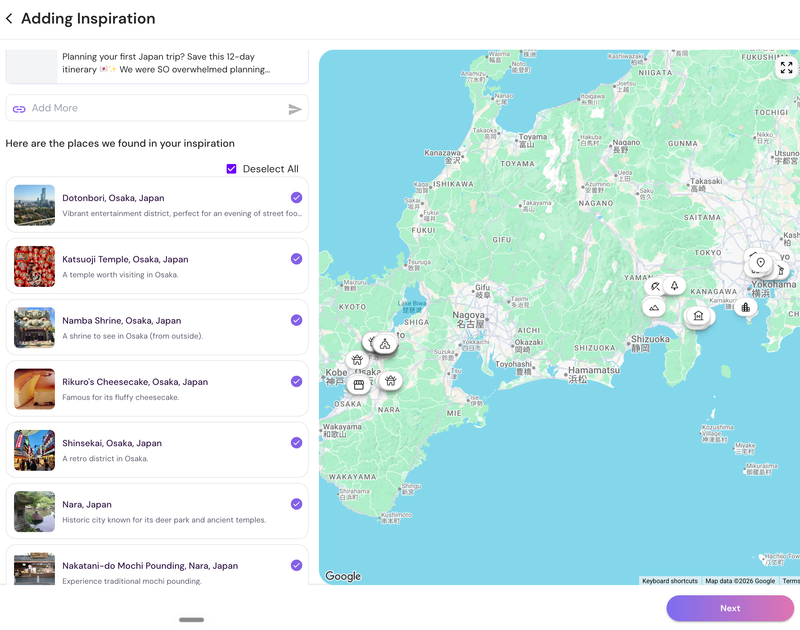Click the link icon in Add More field
This screenshot has width=800, height=630.
coord(19,109)
